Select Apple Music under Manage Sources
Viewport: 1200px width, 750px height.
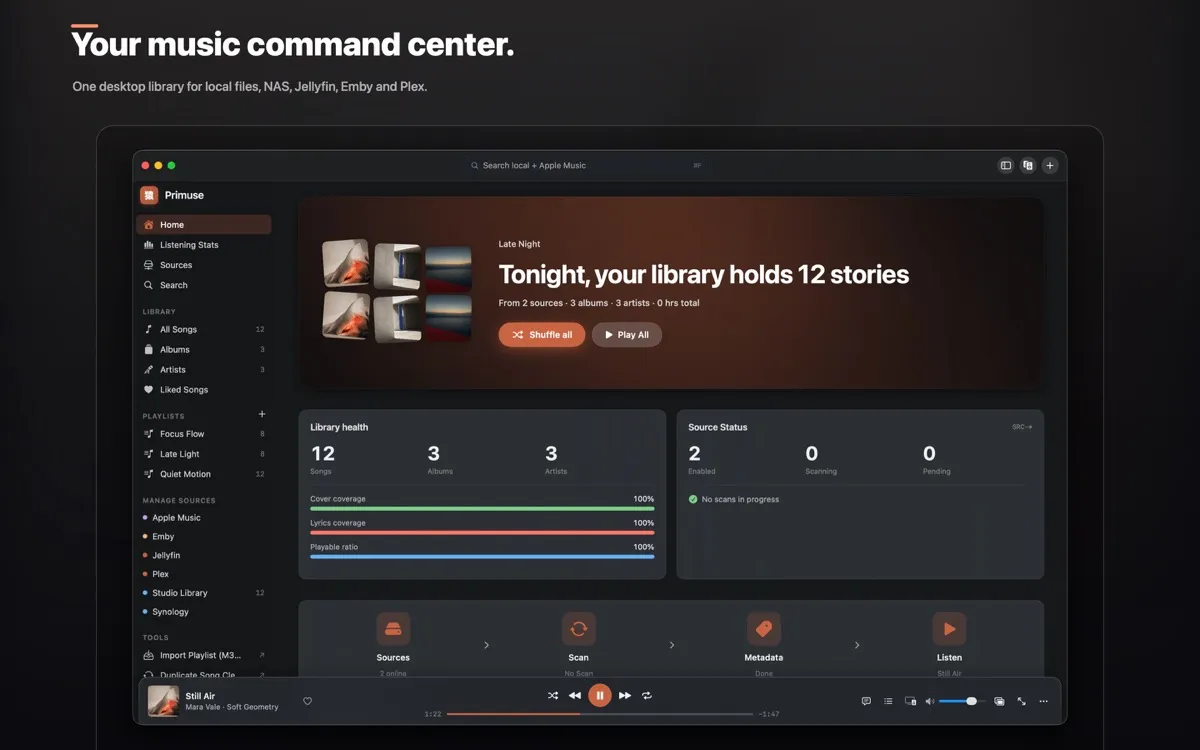pyautogui.click(x=204, y=518)
